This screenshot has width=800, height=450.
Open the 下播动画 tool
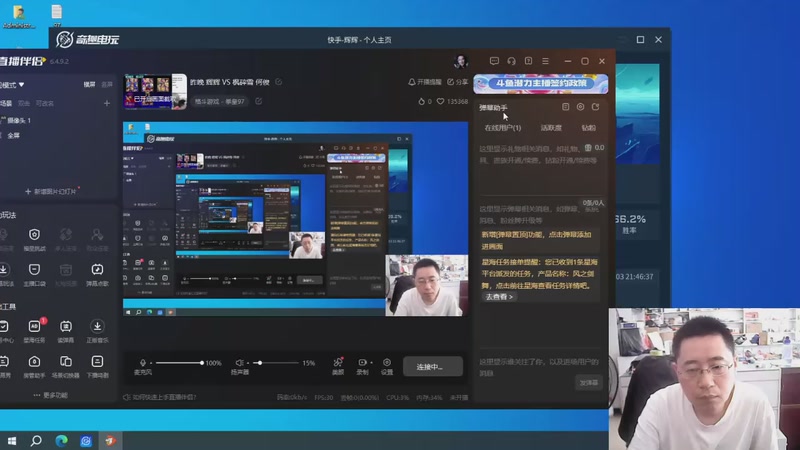[97, 366]
